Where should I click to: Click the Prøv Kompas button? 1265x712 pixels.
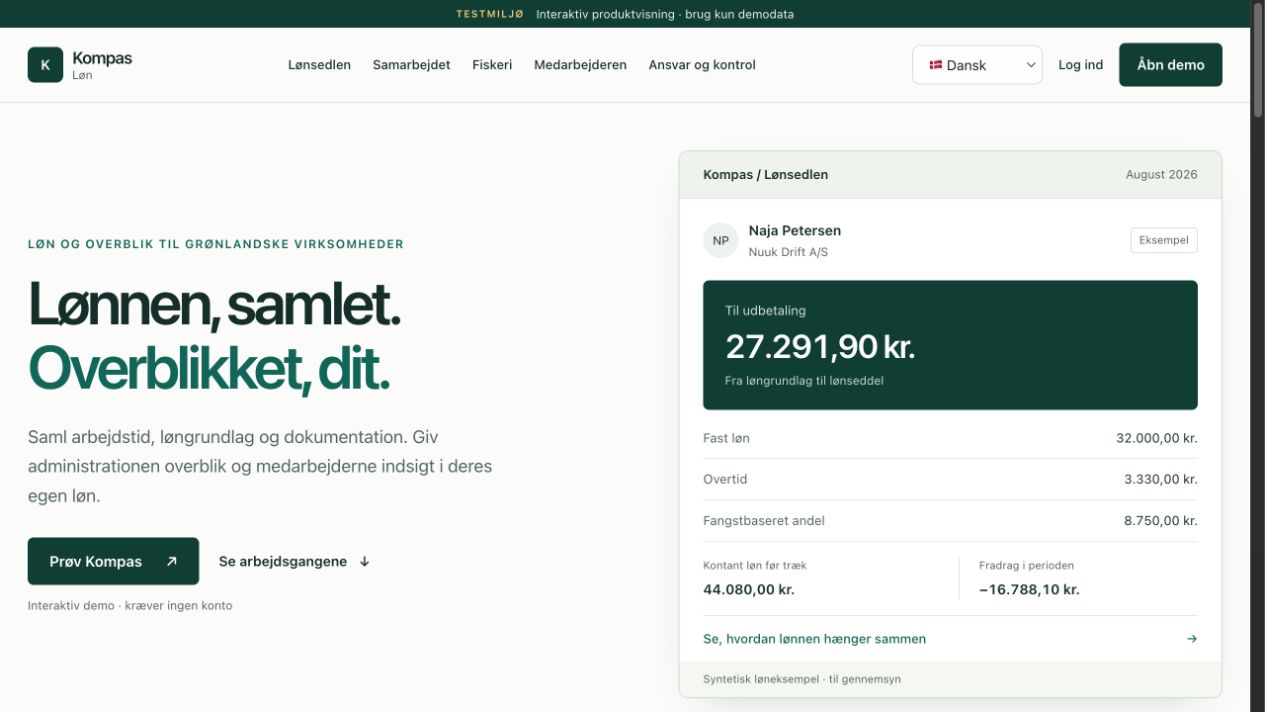[113, 561]
